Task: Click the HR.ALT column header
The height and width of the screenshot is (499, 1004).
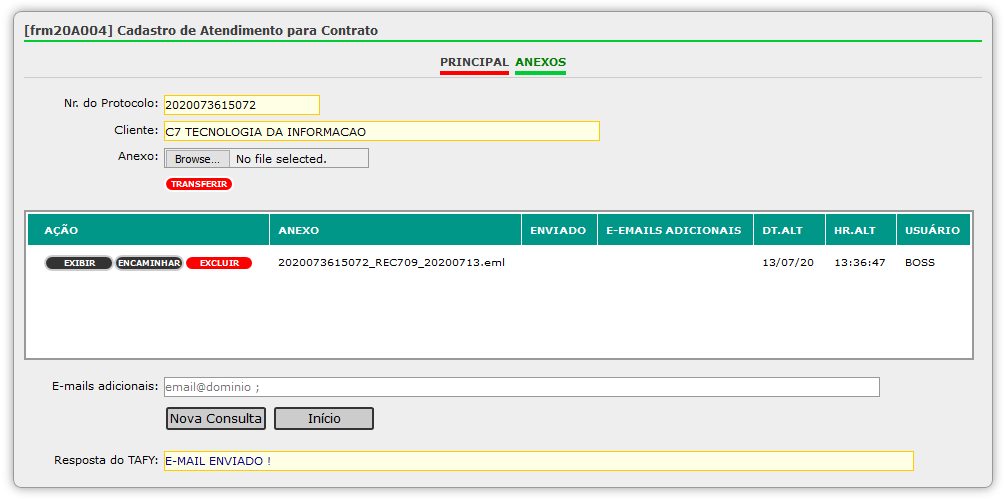Action: [x=861, y=230]
